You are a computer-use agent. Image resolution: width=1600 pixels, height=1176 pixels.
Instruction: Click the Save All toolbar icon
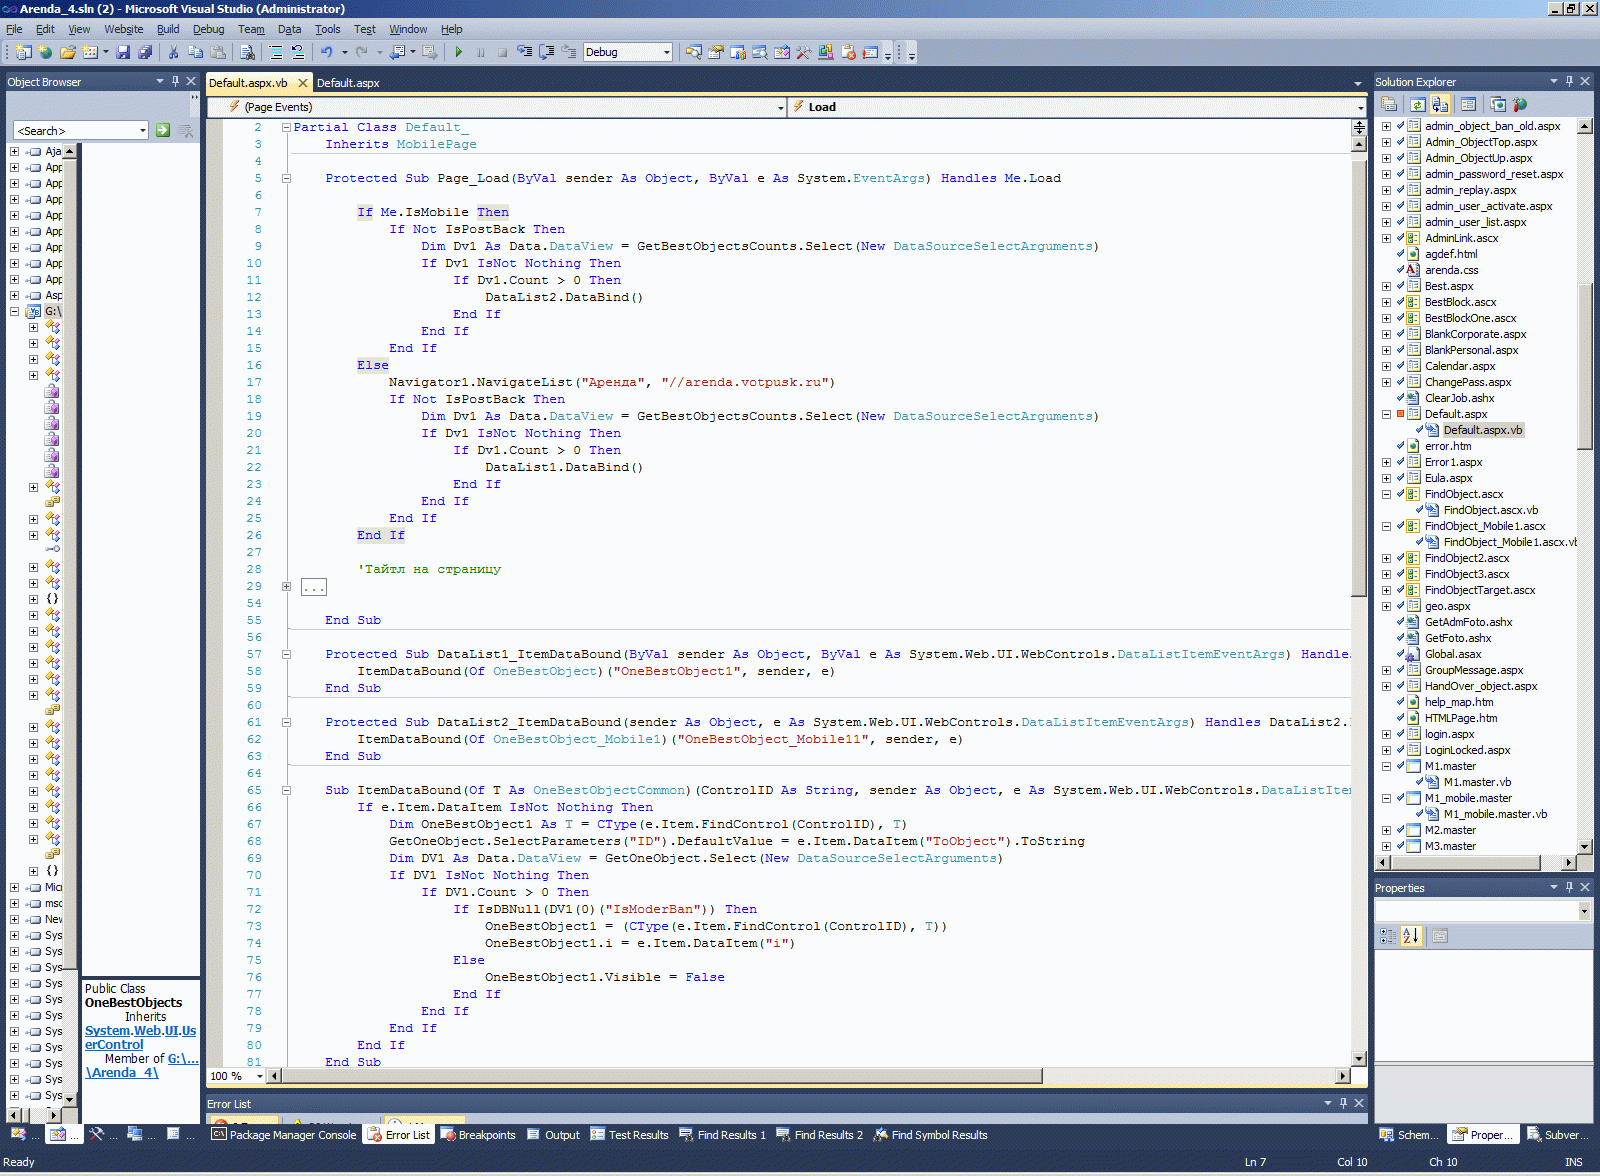[x=145, y=52]
